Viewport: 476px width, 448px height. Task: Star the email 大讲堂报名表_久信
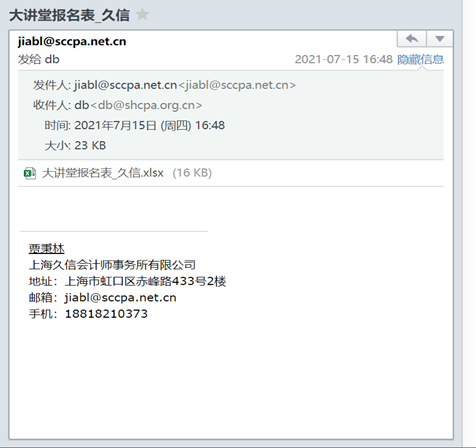pos(143,14)
